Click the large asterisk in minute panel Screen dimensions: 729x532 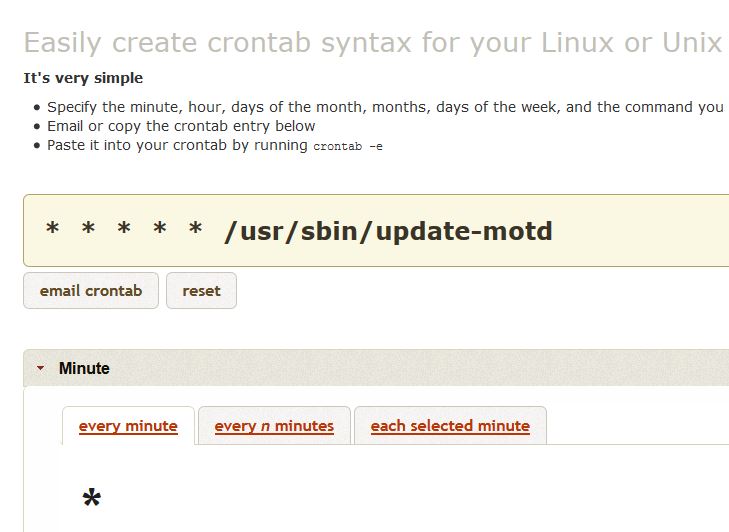point(92,499)
